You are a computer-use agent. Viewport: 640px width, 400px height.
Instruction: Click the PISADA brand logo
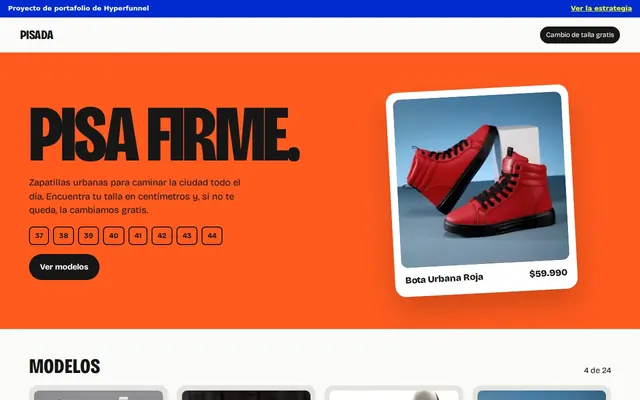tap(37, 35)
